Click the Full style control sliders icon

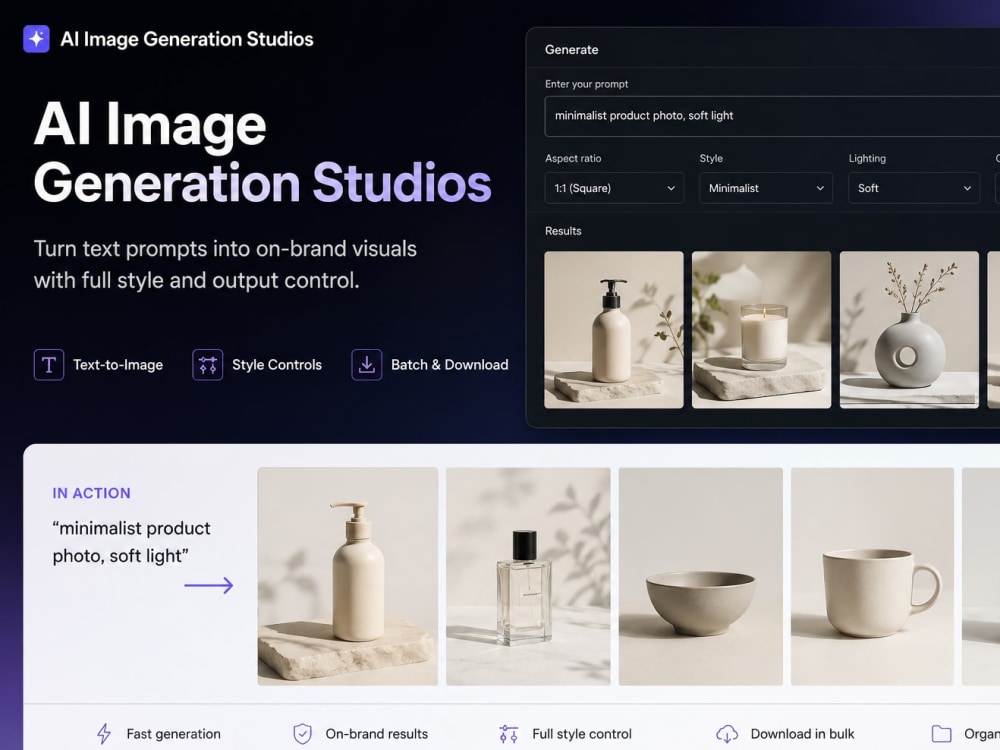click(508, 734)
